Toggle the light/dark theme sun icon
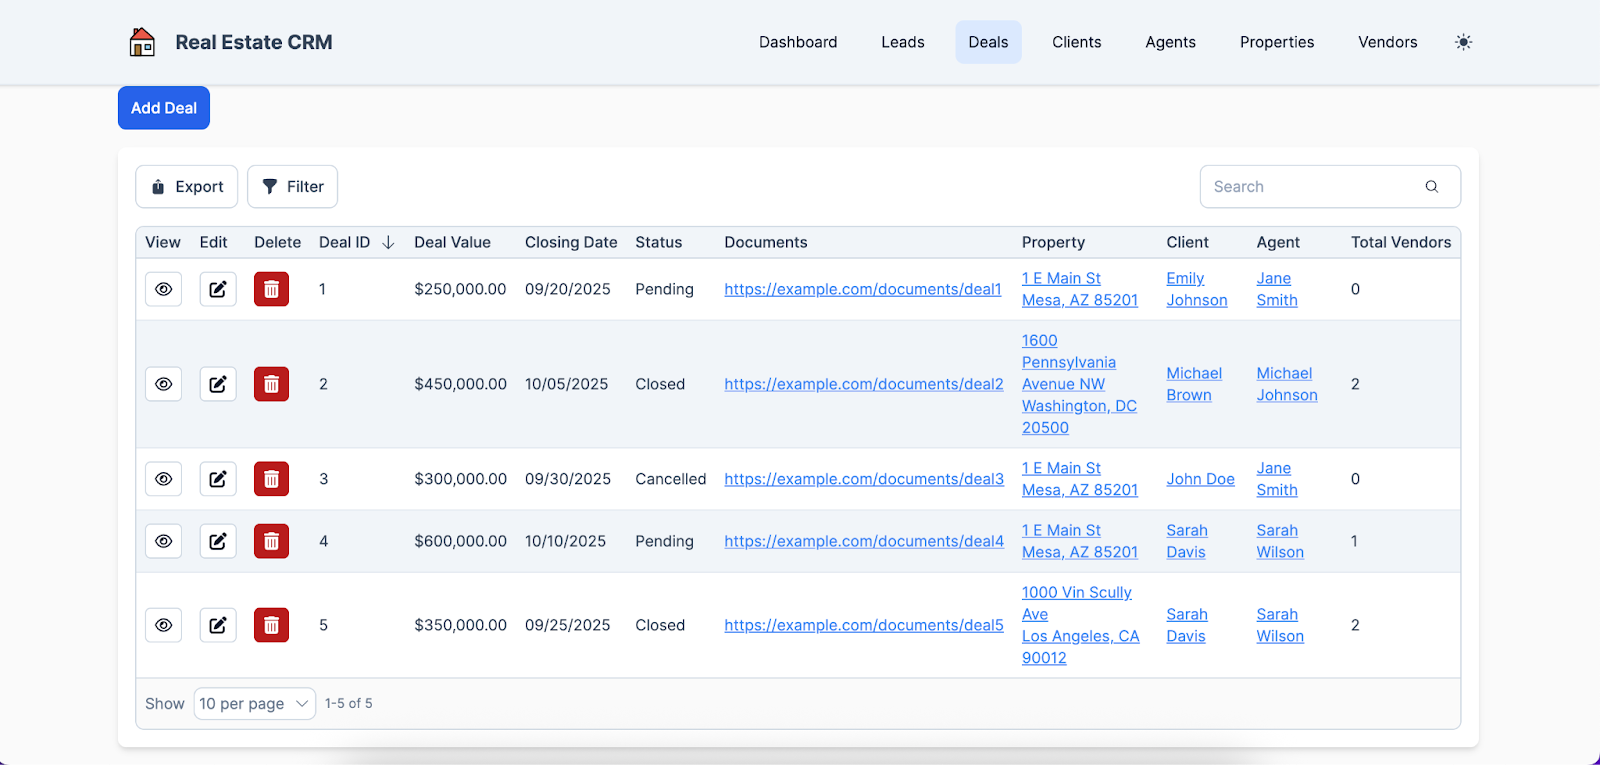The width and height of the screenshot is (1600, 765). coord(1463,42)
